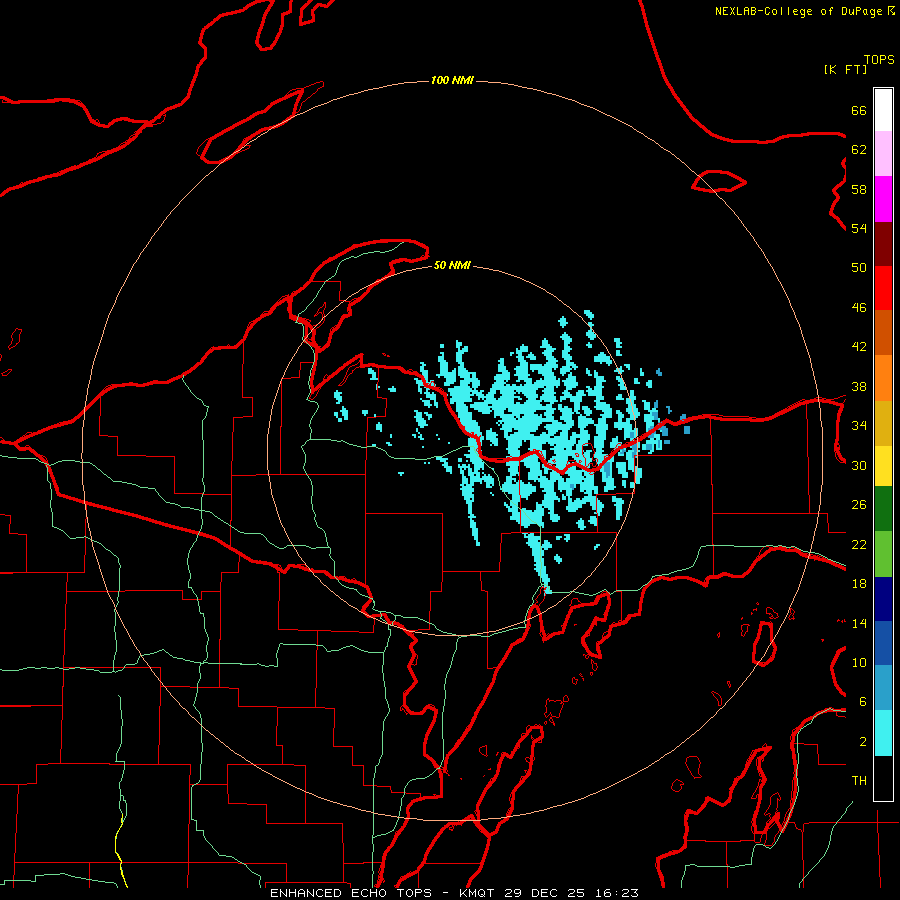
Task: Click the legend value '58'
Action: (859, 189)
